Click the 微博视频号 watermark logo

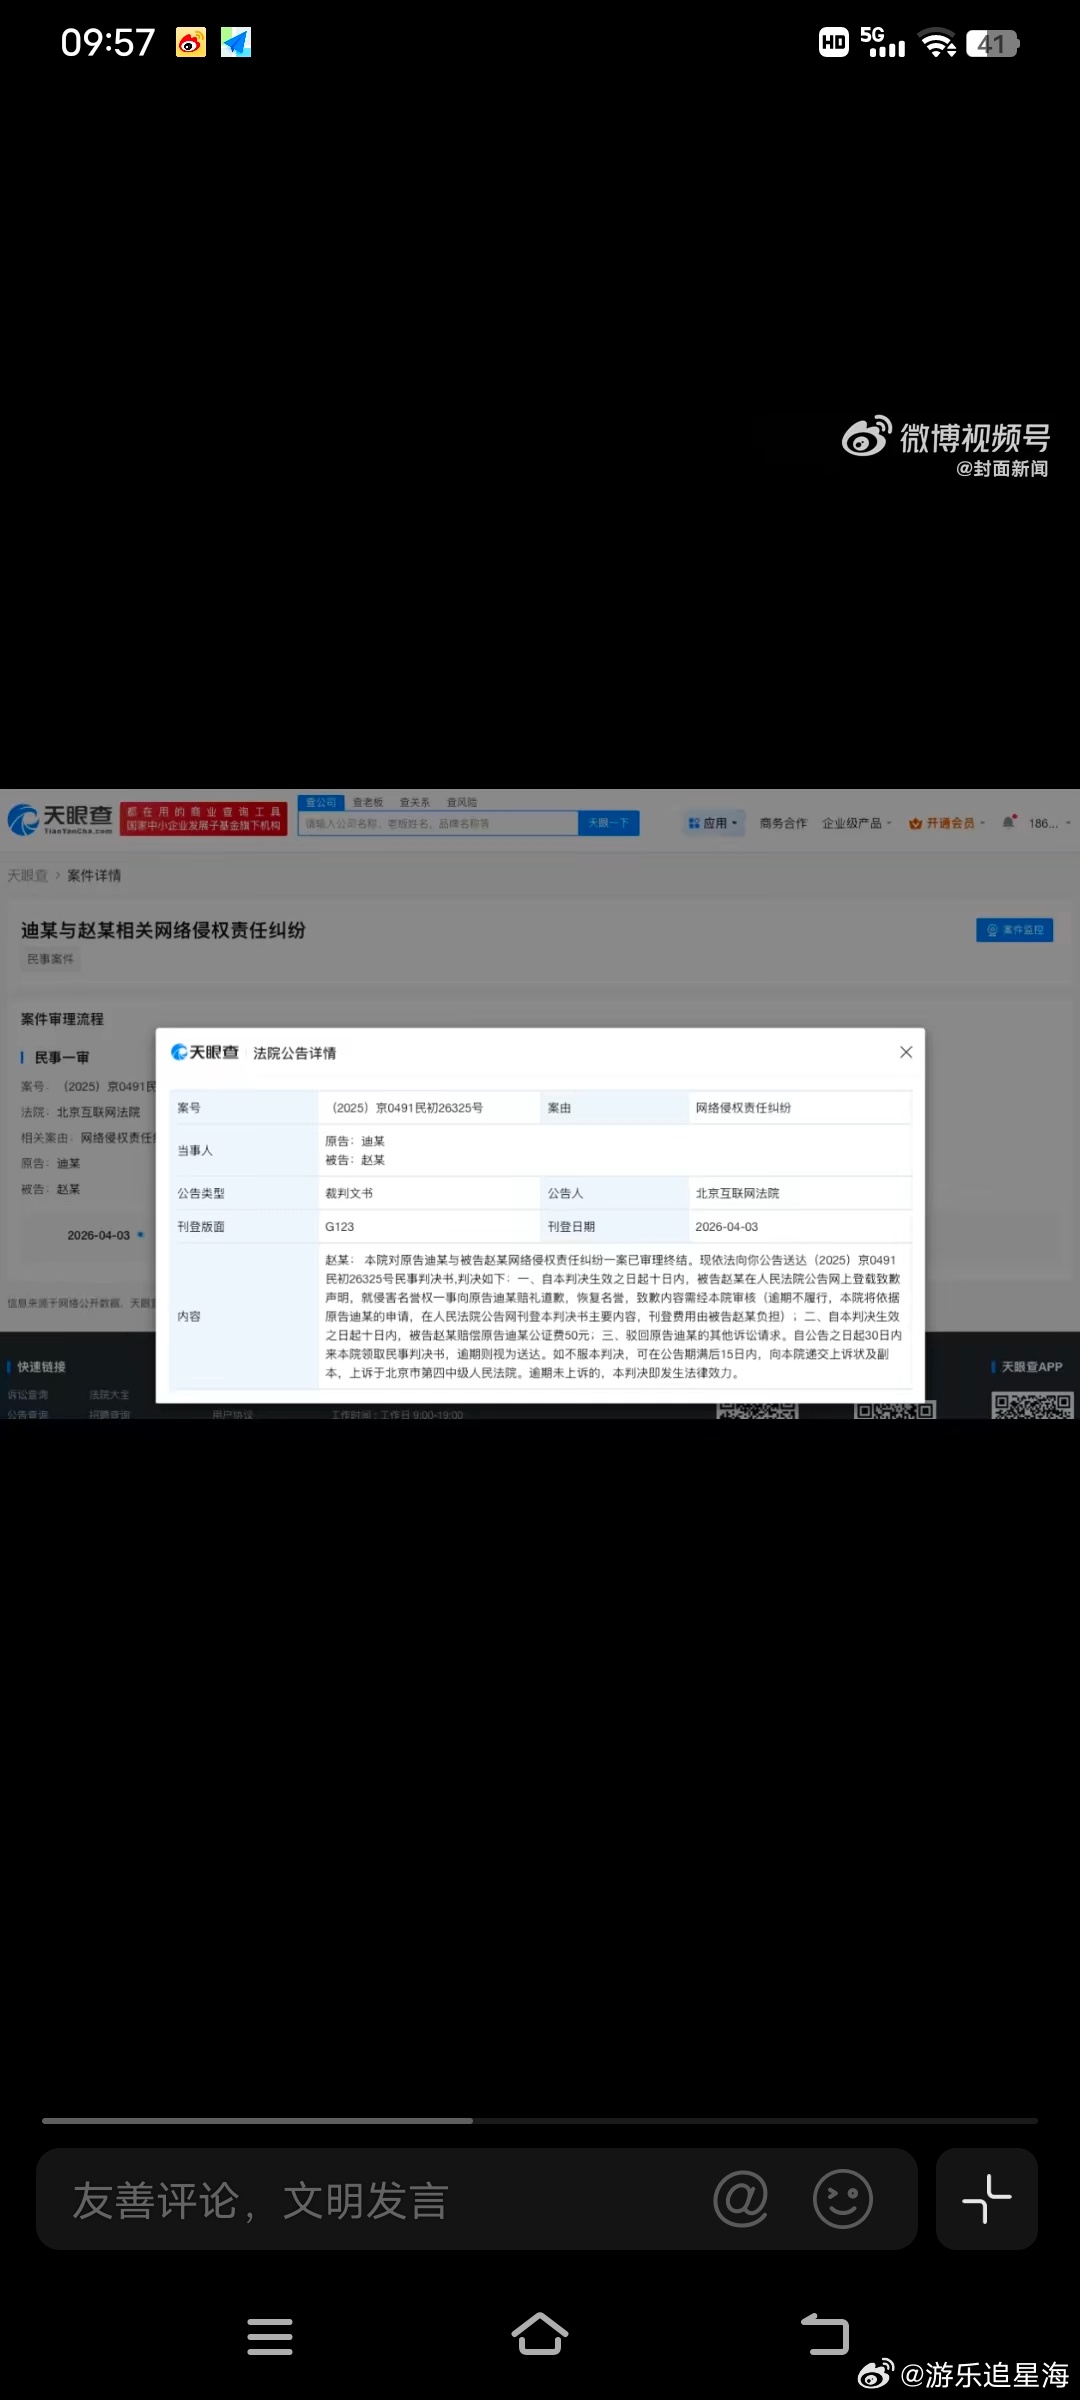click(x=946, y=438)
